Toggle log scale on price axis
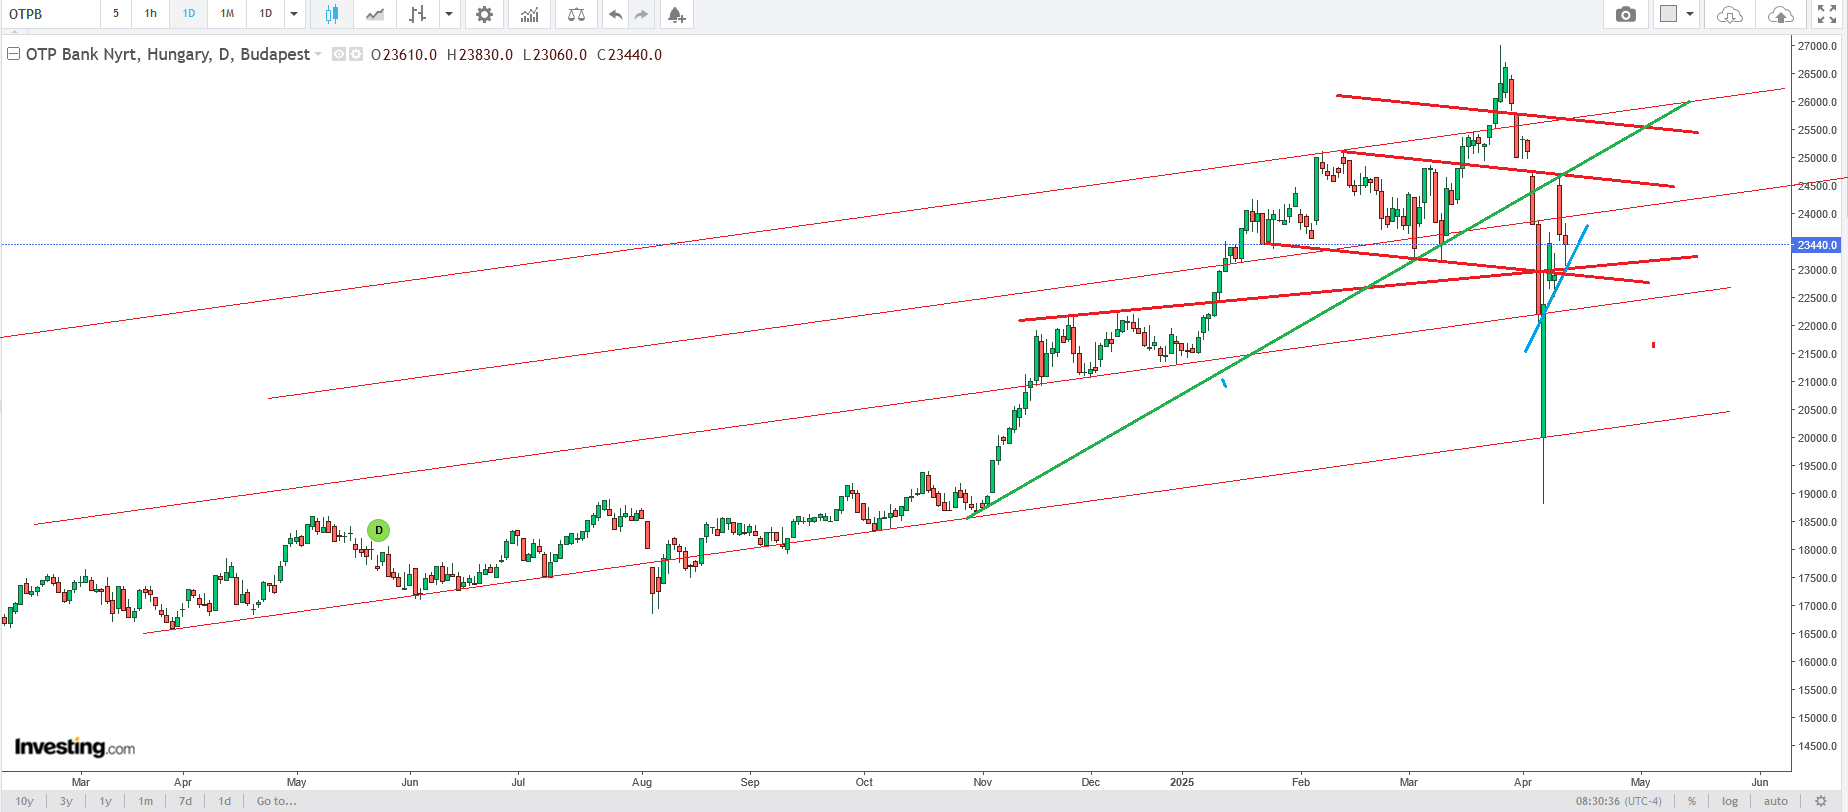 coord(1730,801)
